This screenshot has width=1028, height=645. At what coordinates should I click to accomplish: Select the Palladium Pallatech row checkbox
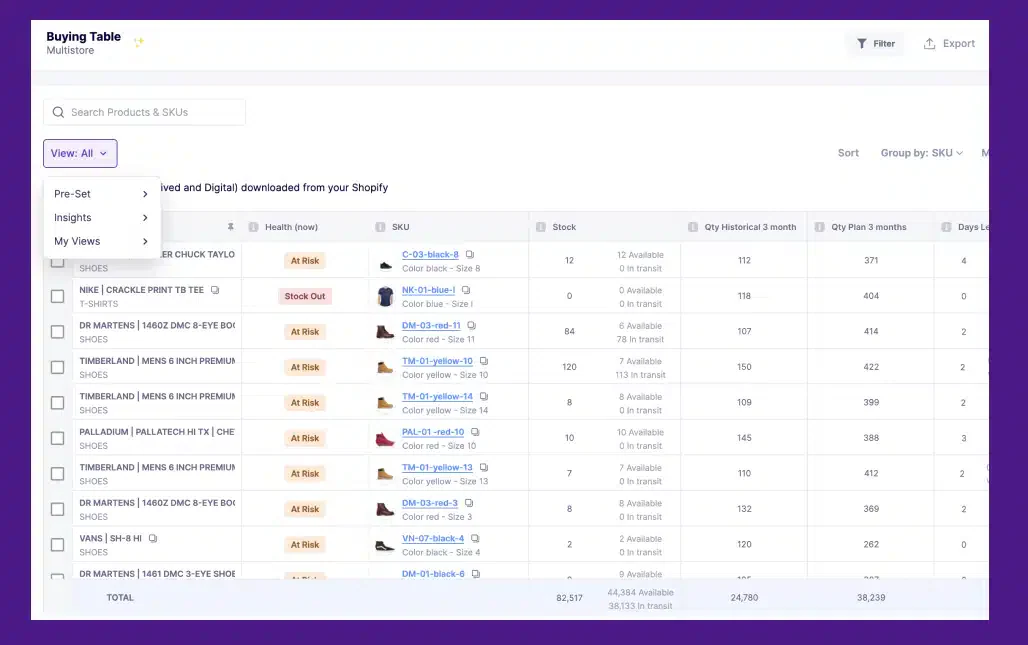[x=58, y=438]
